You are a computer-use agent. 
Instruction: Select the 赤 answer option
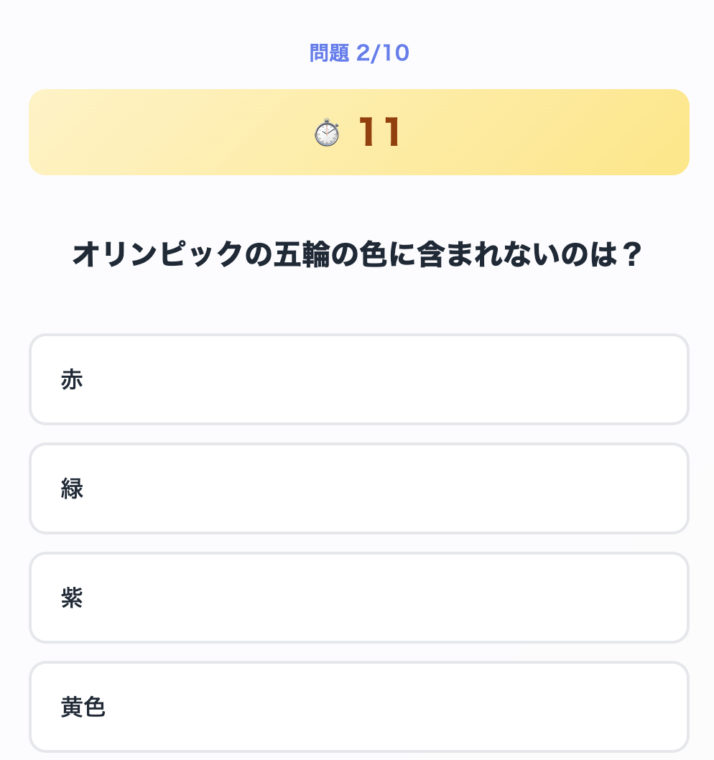[359, 380]
